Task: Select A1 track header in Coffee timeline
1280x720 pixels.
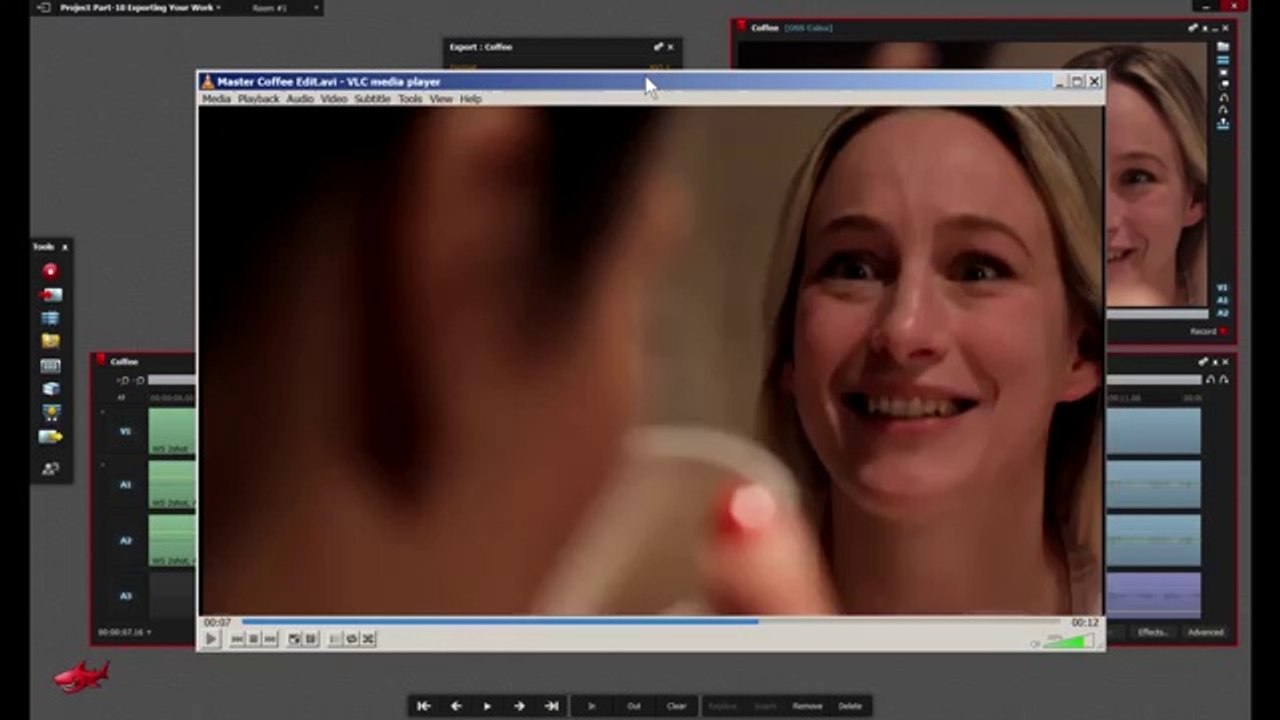Action: (125, 484)
